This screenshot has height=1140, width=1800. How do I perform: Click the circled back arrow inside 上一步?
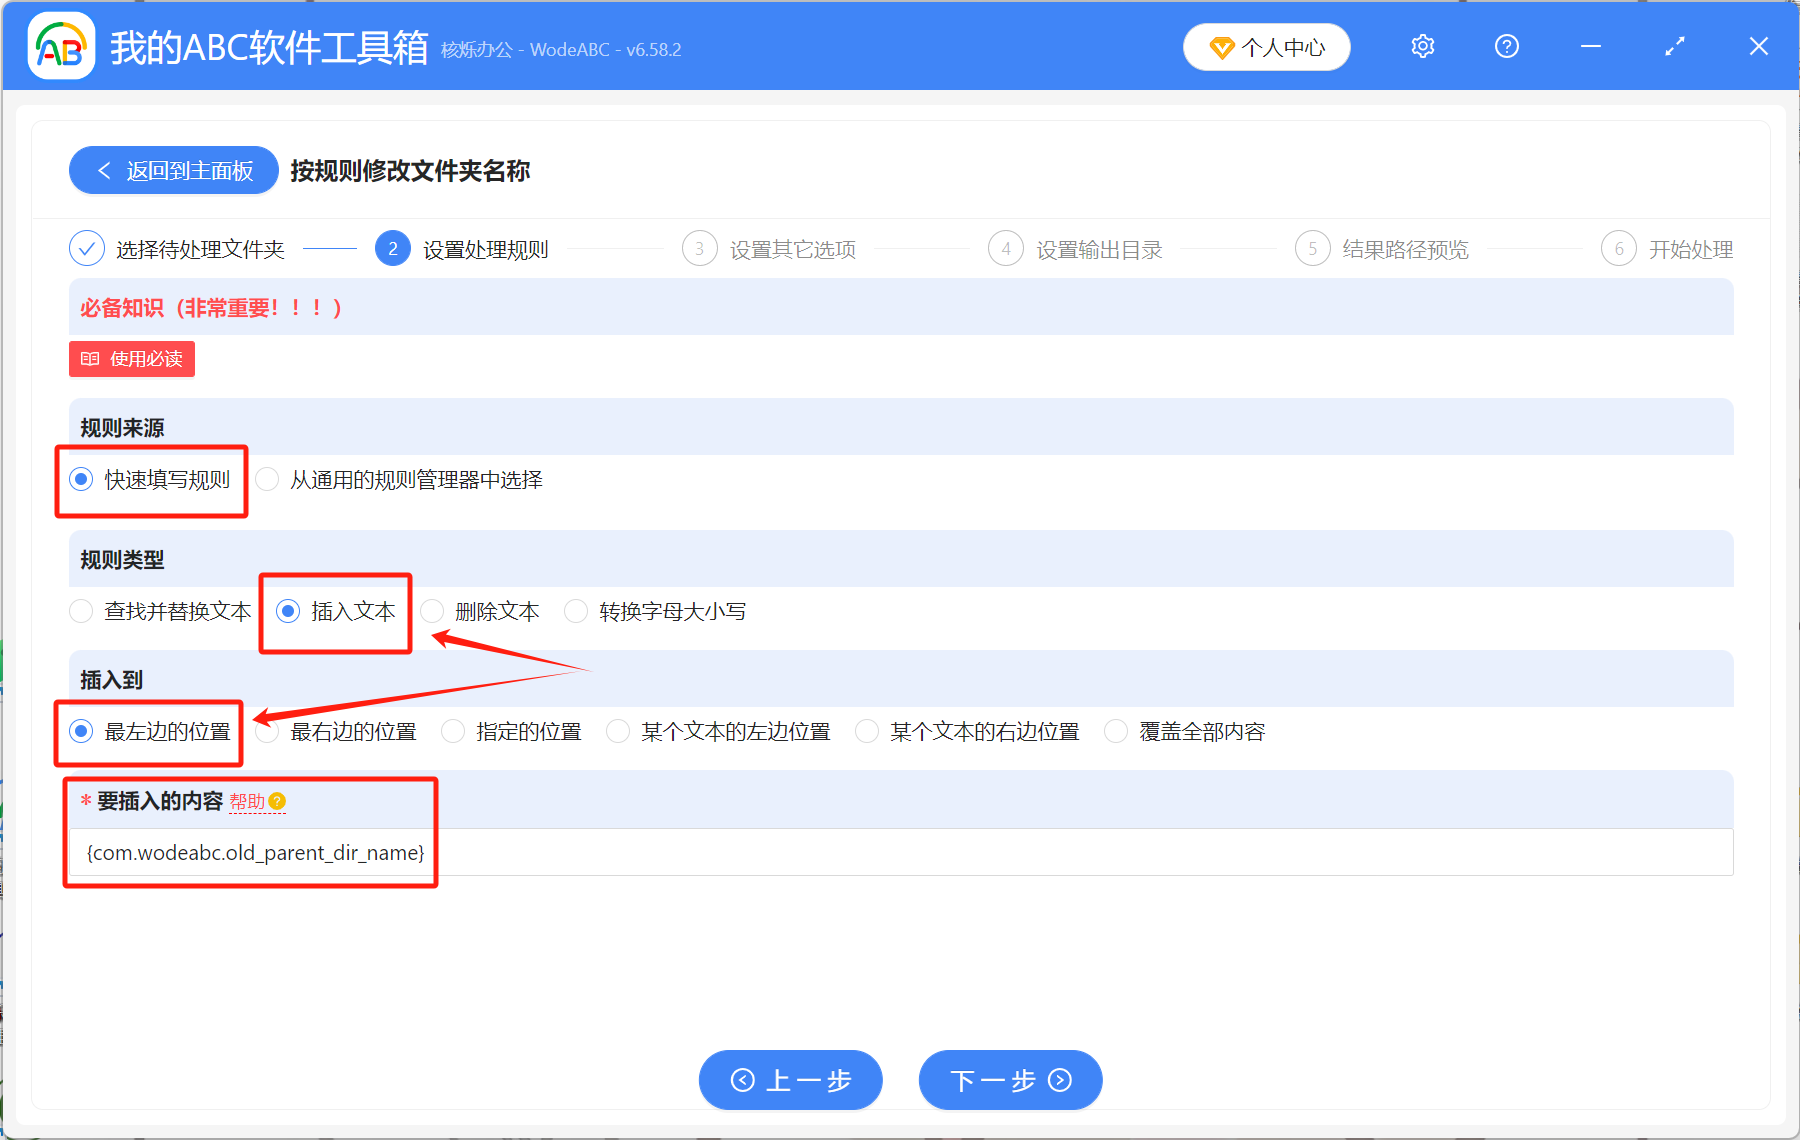[743, 1080]
